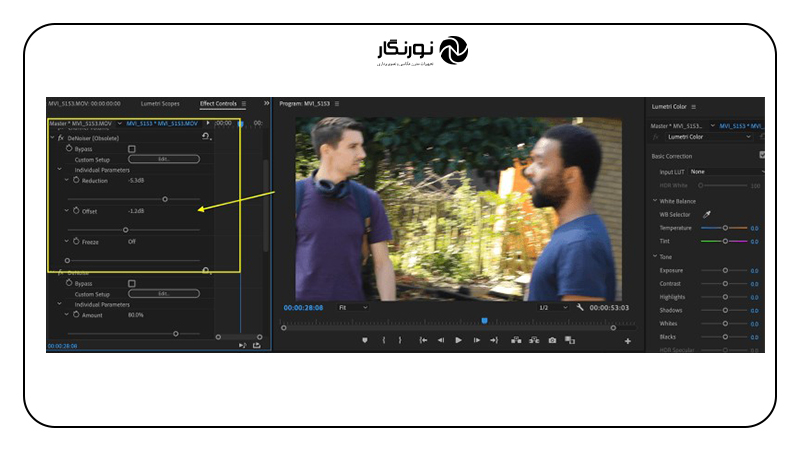The height and width of the screenshot is (450, 800).
Task: Open Program monitor panel menu icon
Action: tap(337, 104)
